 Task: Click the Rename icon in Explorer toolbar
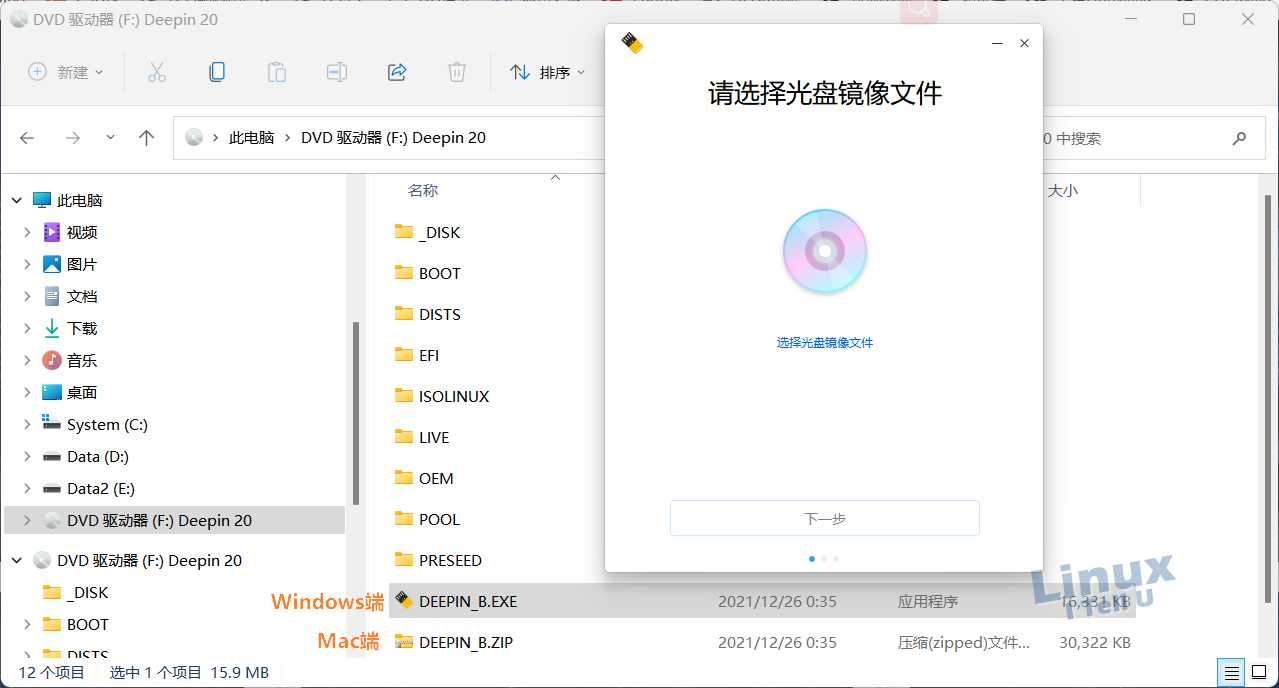337,72
